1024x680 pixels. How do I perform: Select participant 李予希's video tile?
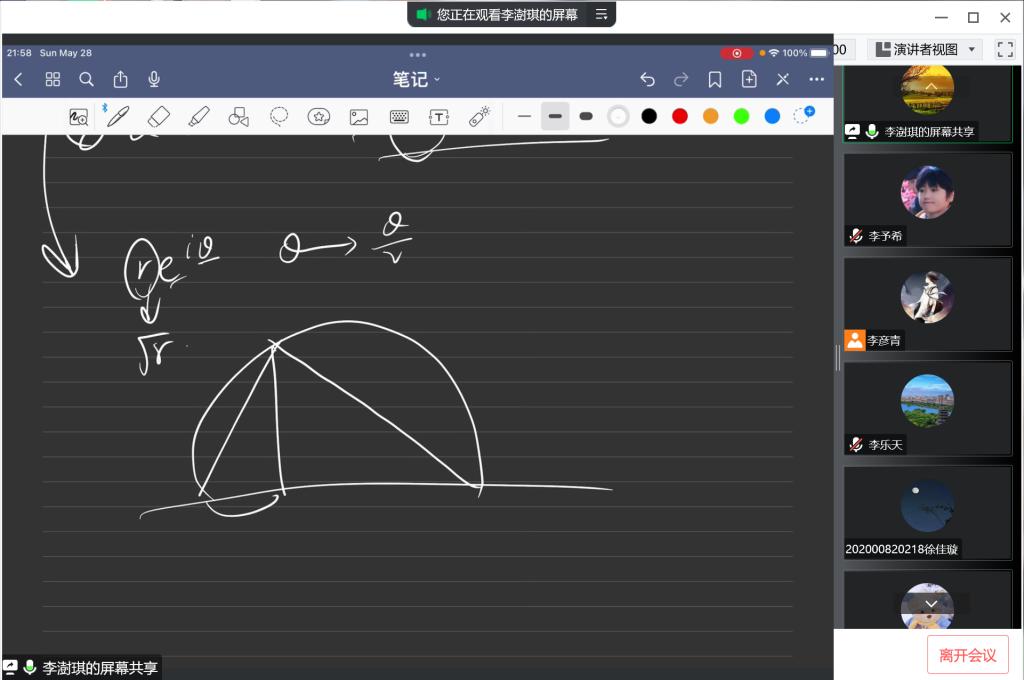coord(927,199)
